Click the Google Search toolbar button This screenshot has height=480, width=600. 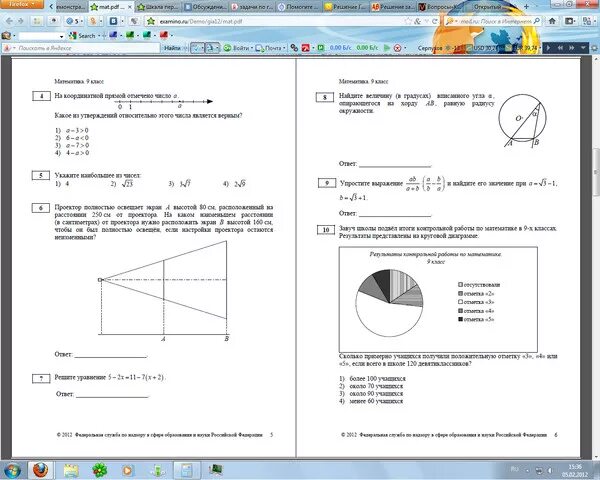click(x=82, y=36)
